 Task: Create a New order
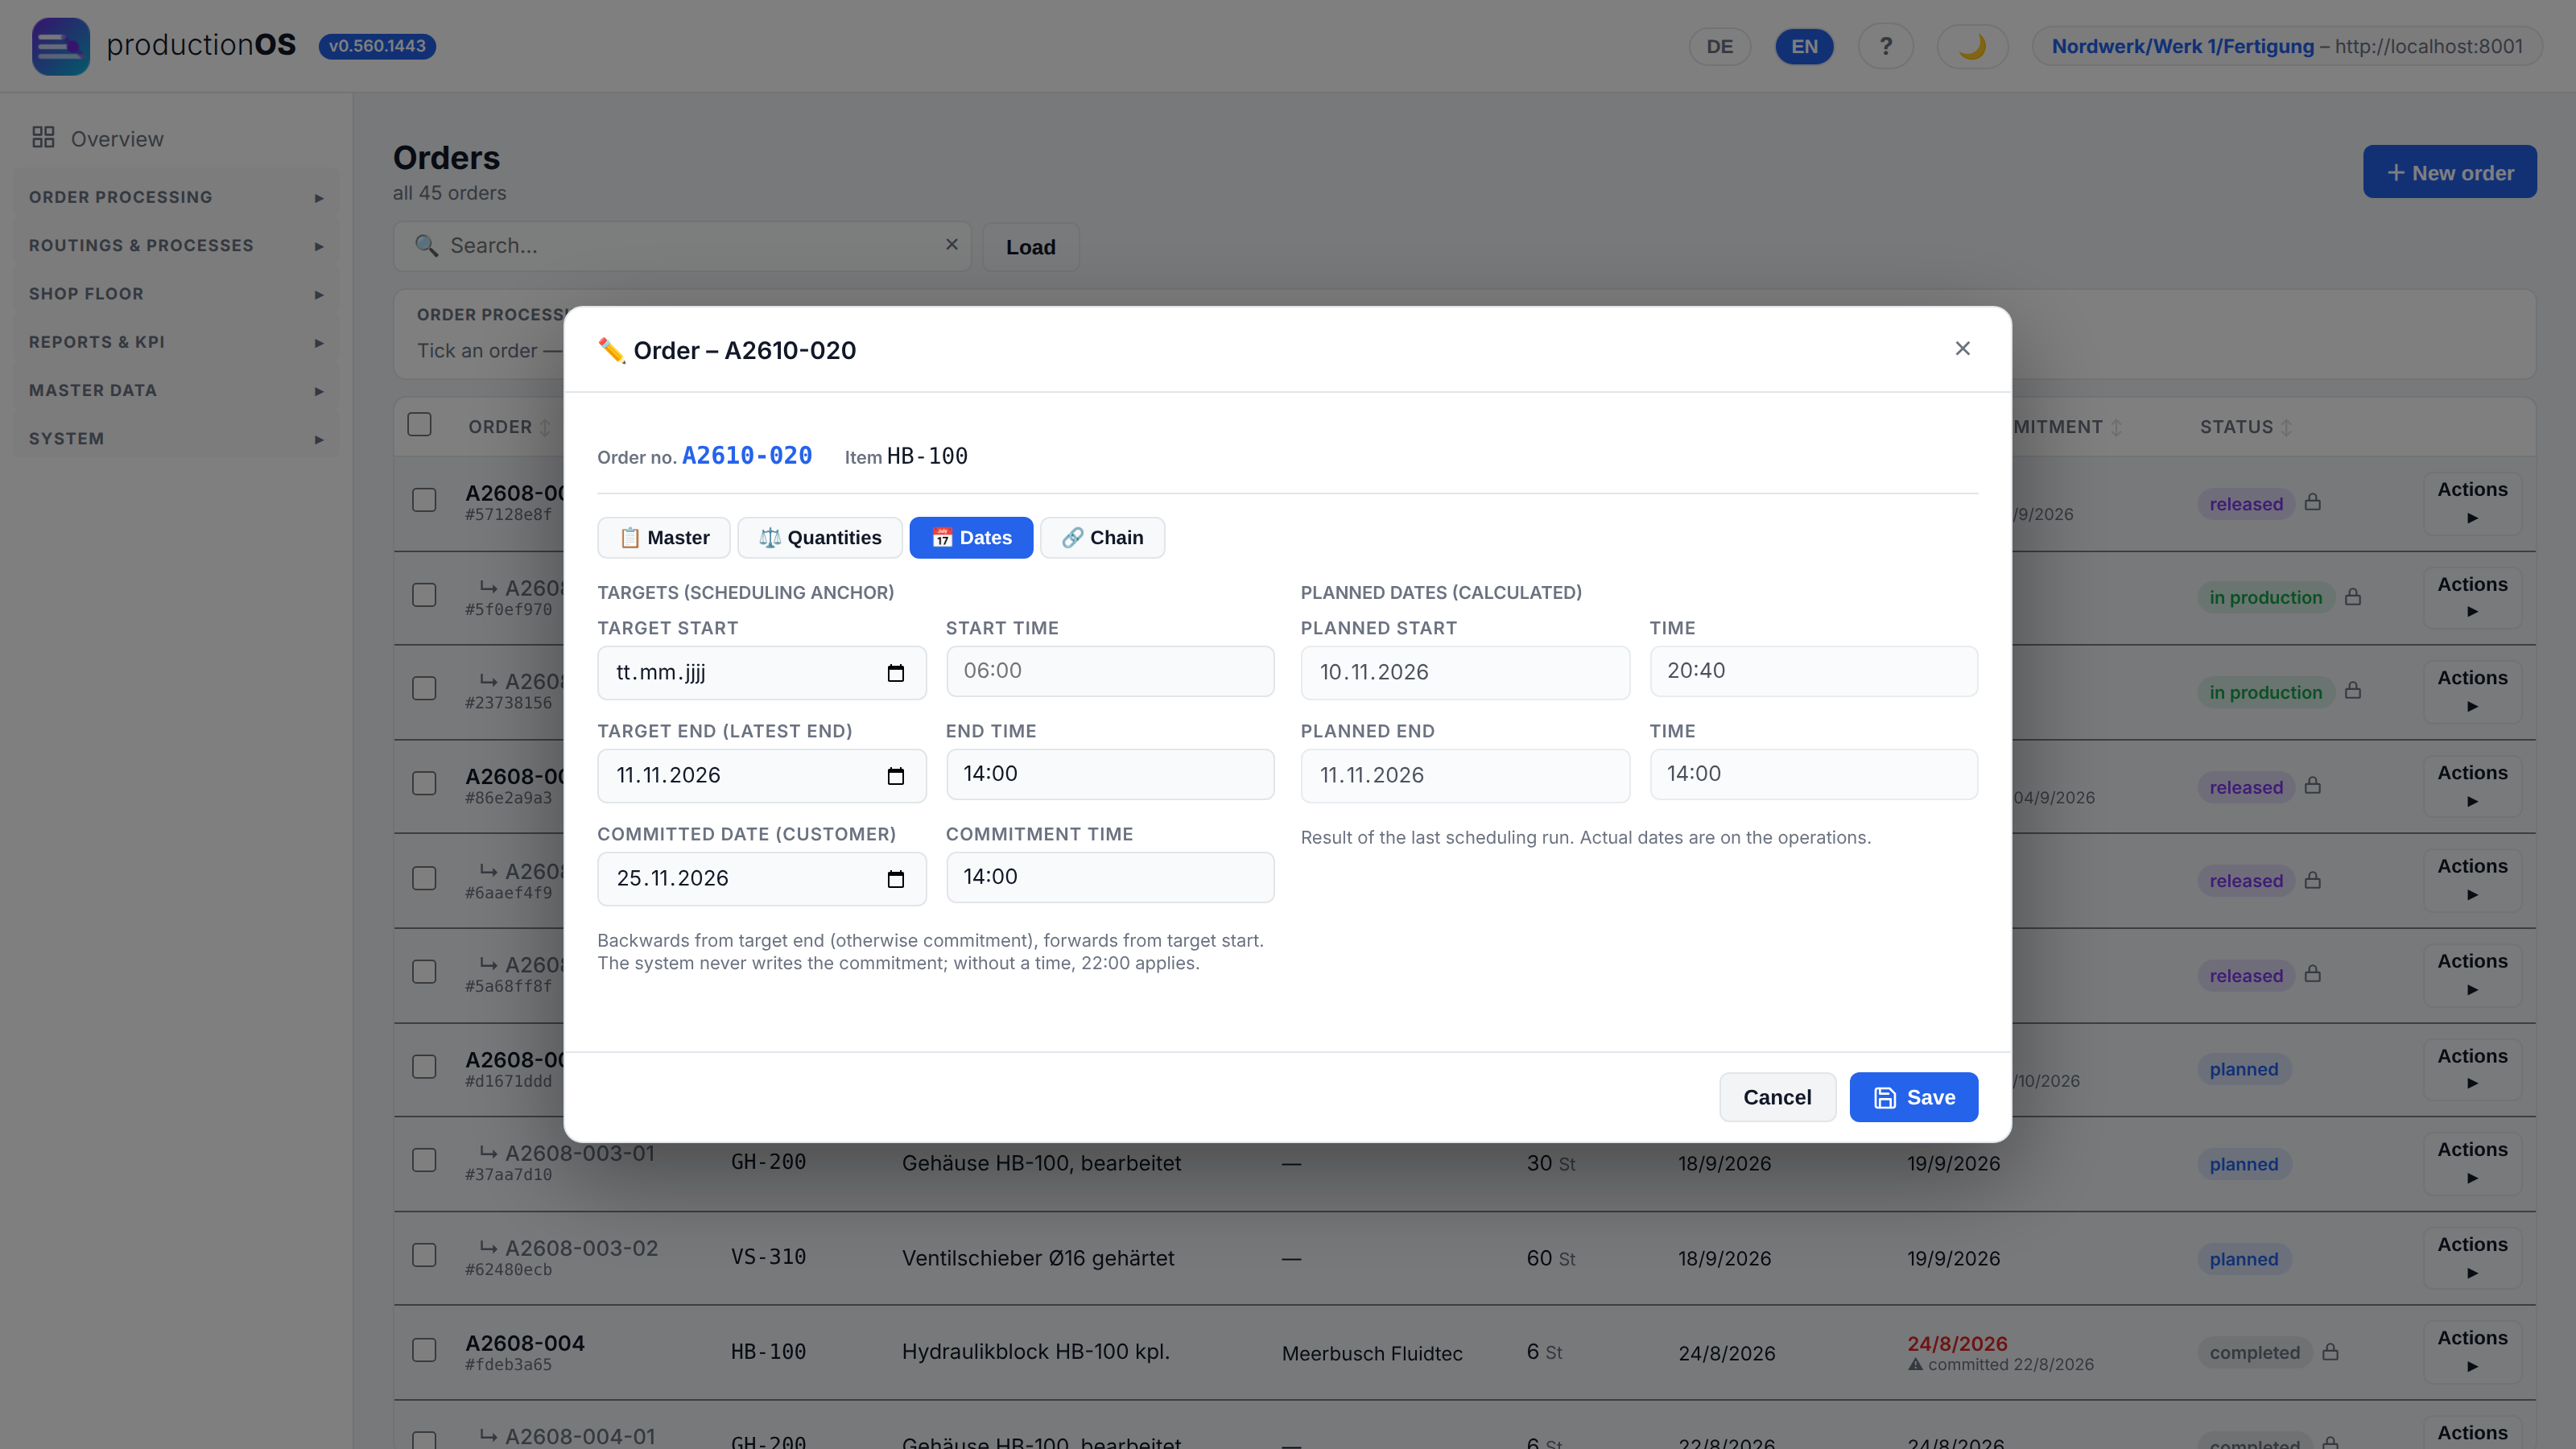[x=2449, y=172]
